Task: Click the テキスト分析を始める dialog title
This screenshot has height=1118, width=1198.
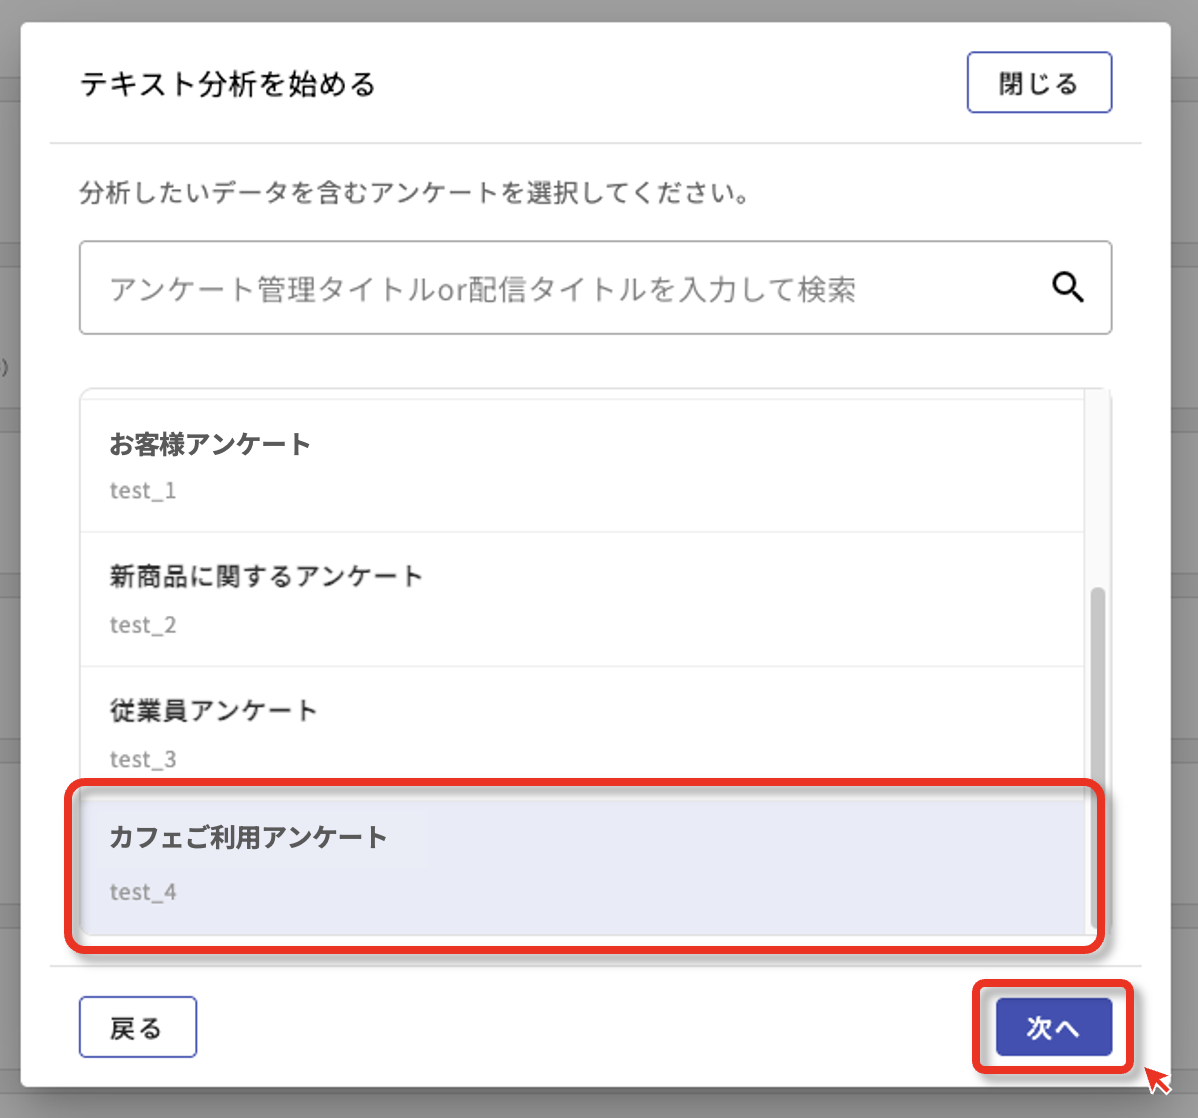Action: [x=228, y=84]
